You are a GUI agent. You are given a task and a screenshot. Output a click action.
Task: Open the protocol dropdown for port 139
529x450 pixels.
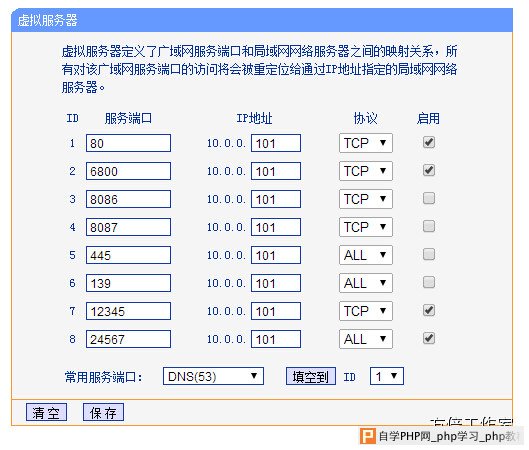pos(366,283)
